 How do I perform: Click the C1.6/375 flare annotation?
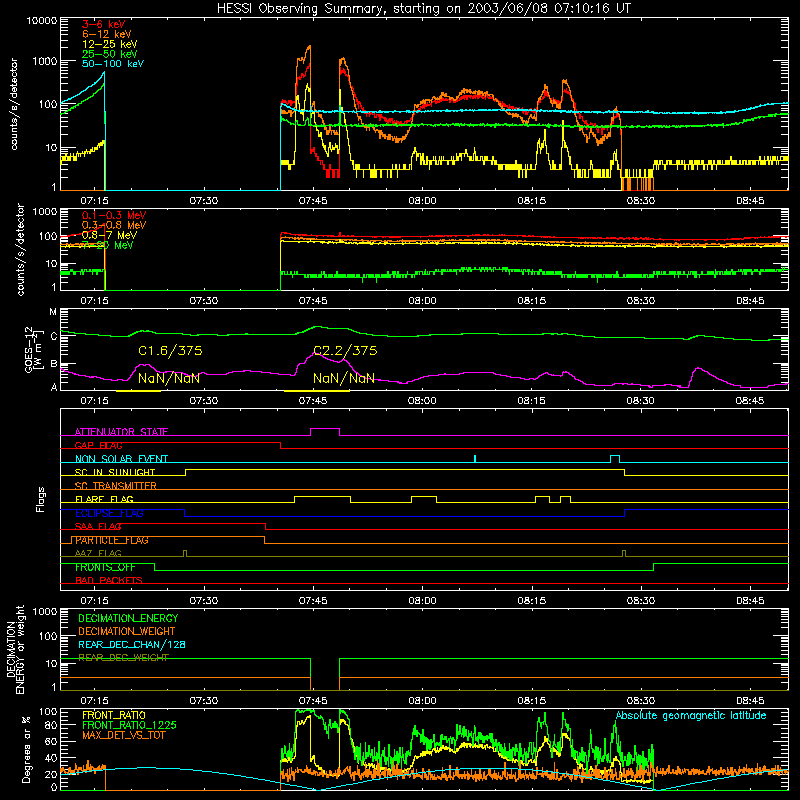coord(170,351)
